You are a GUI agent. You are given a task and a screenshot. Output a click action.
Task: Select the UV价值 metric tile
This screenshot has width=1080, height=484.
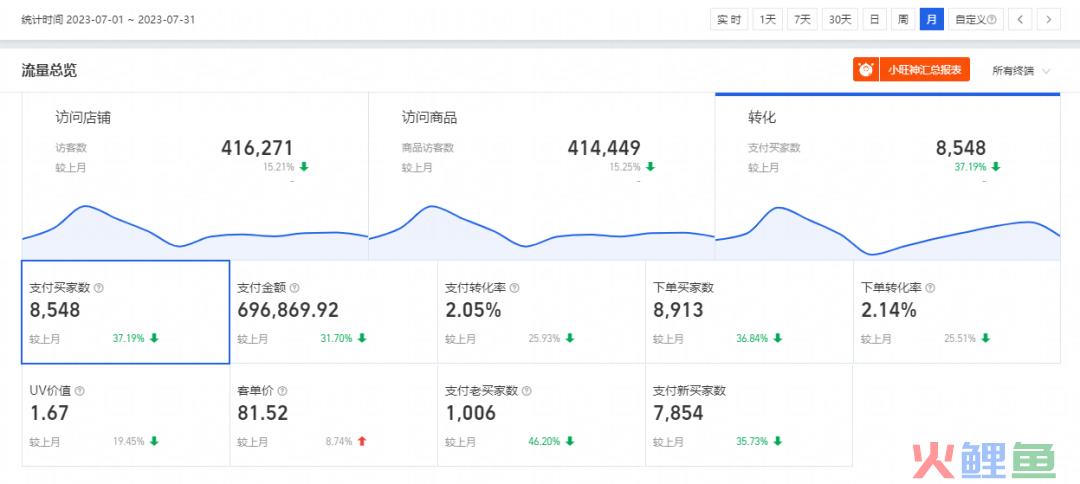125,415
